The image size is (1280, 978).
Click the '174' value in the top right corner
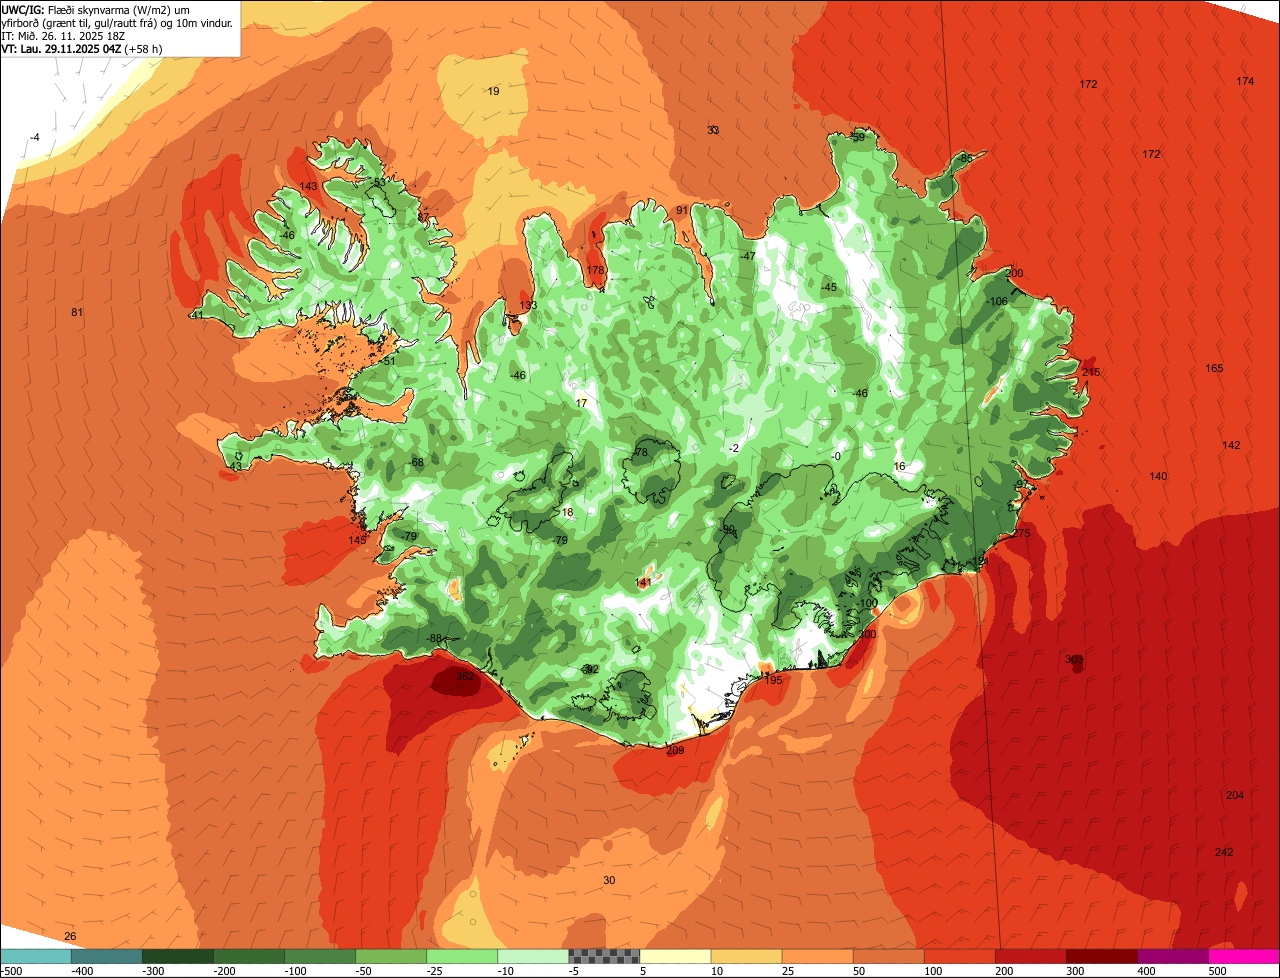[x=1245, y=81]
